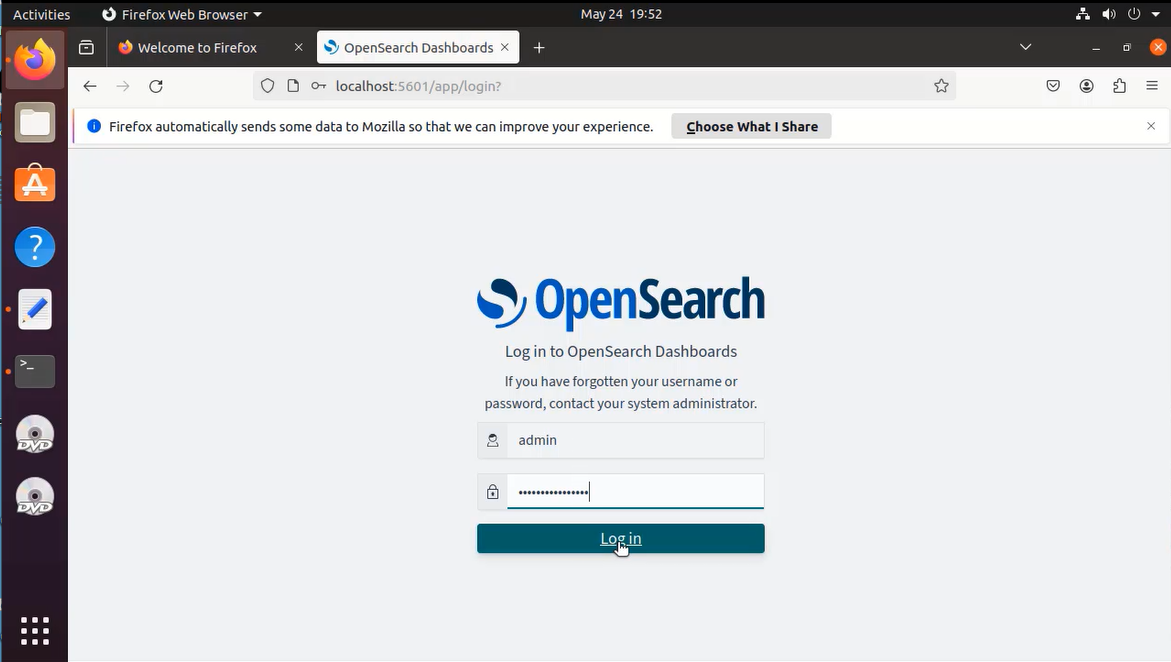The width and height of the screenshot is (1171, 662).
Task: Click Choose What I Share button
Action: coord(752,126)
